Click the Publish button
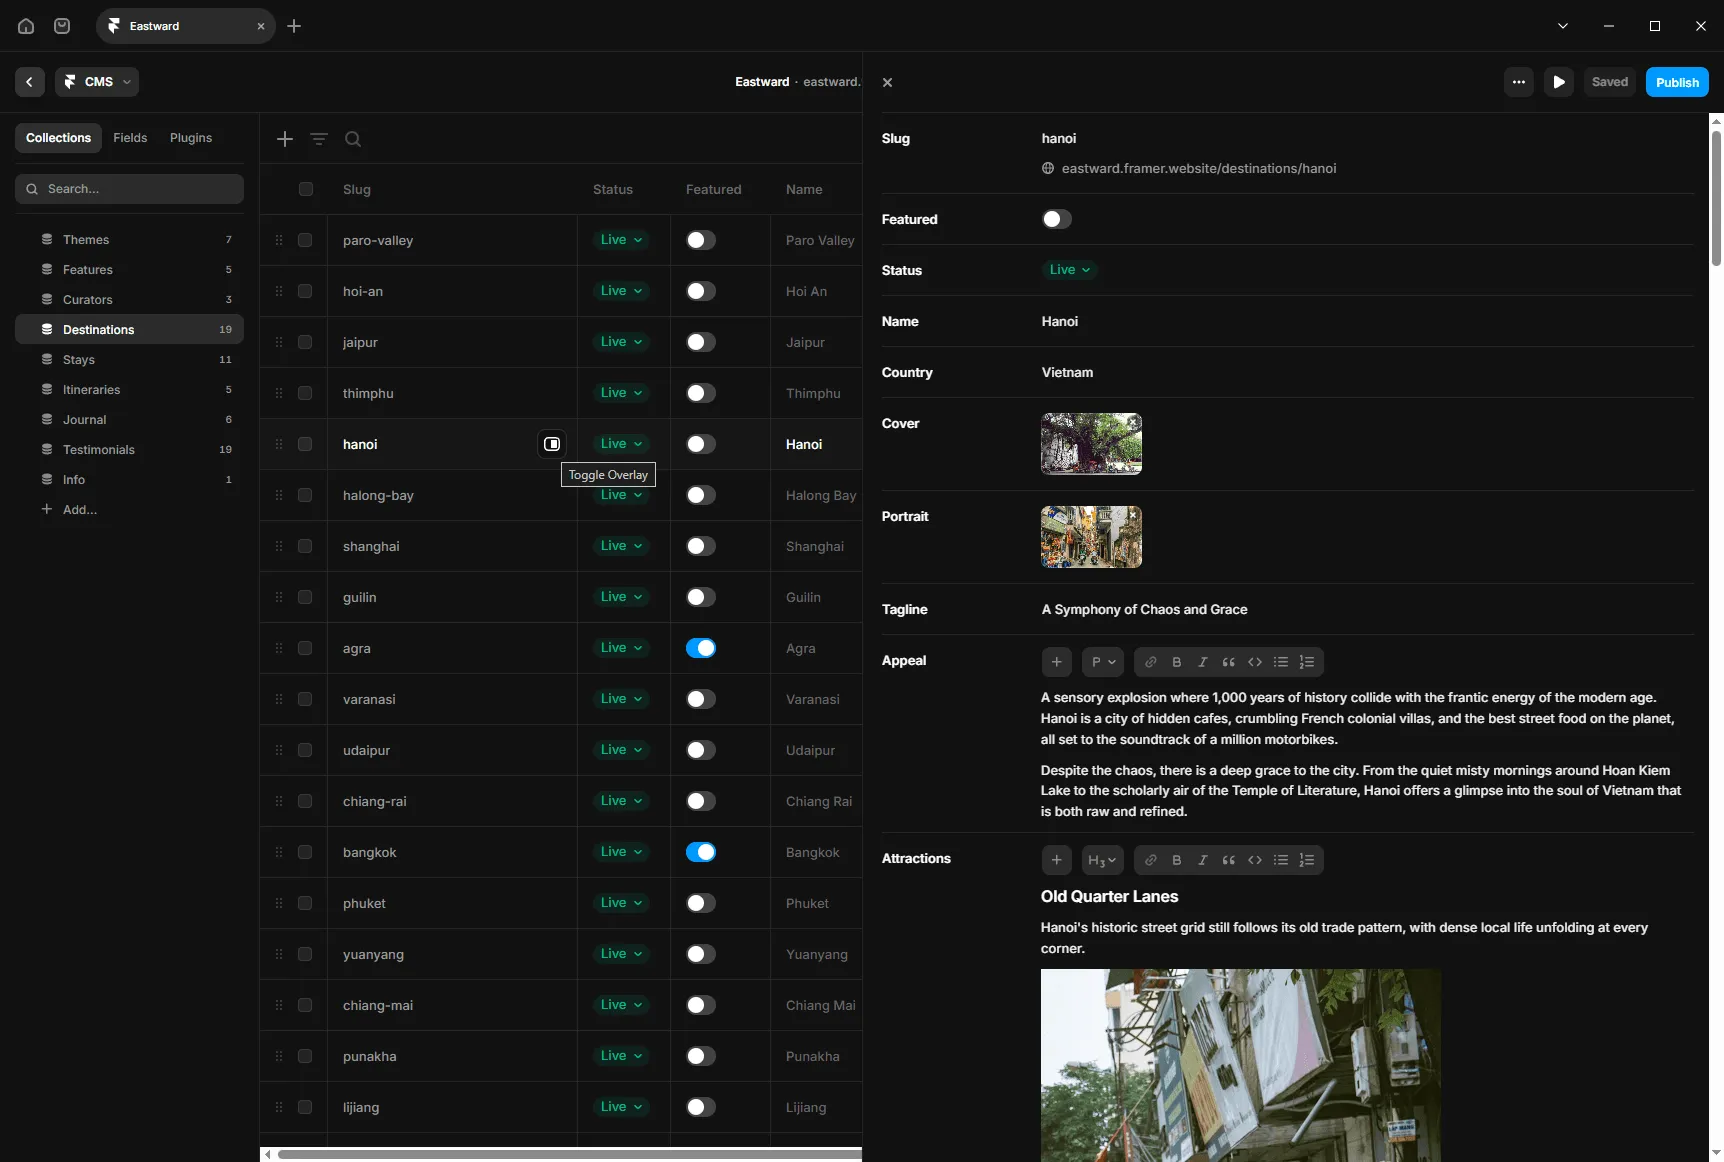Image resolution: width=1724 pixels, height=1162 pixels. pos(1677,82)
